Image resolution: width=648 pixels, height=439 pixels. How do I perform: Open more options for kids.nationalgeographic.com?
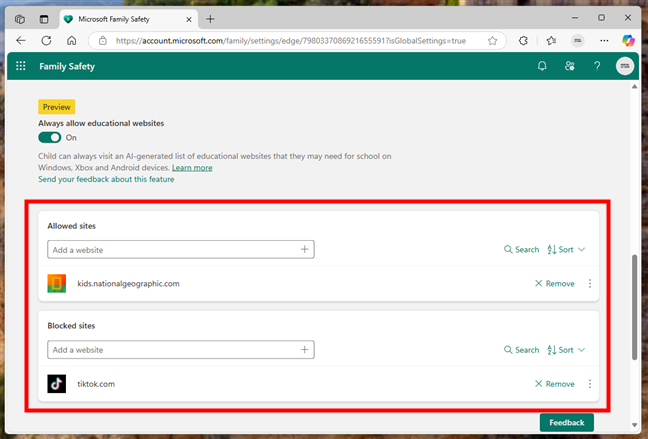click(590, 284)
